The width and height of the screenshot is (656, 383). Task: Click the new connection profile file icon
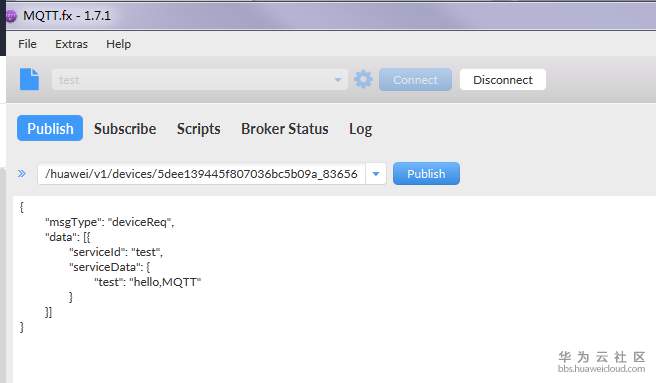tap(29, 79)
